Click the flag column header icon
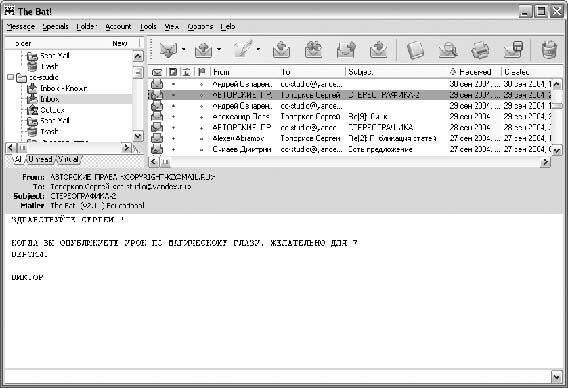The image size is (568, 388). (201, 72)
